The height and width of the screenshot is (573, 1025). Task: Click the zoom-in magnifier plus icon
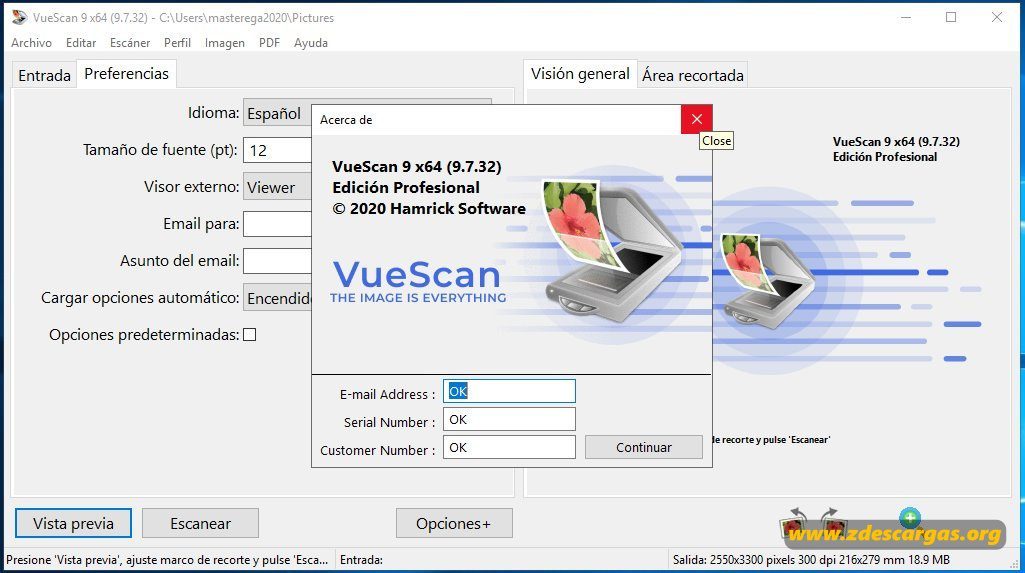pos(909,517)
